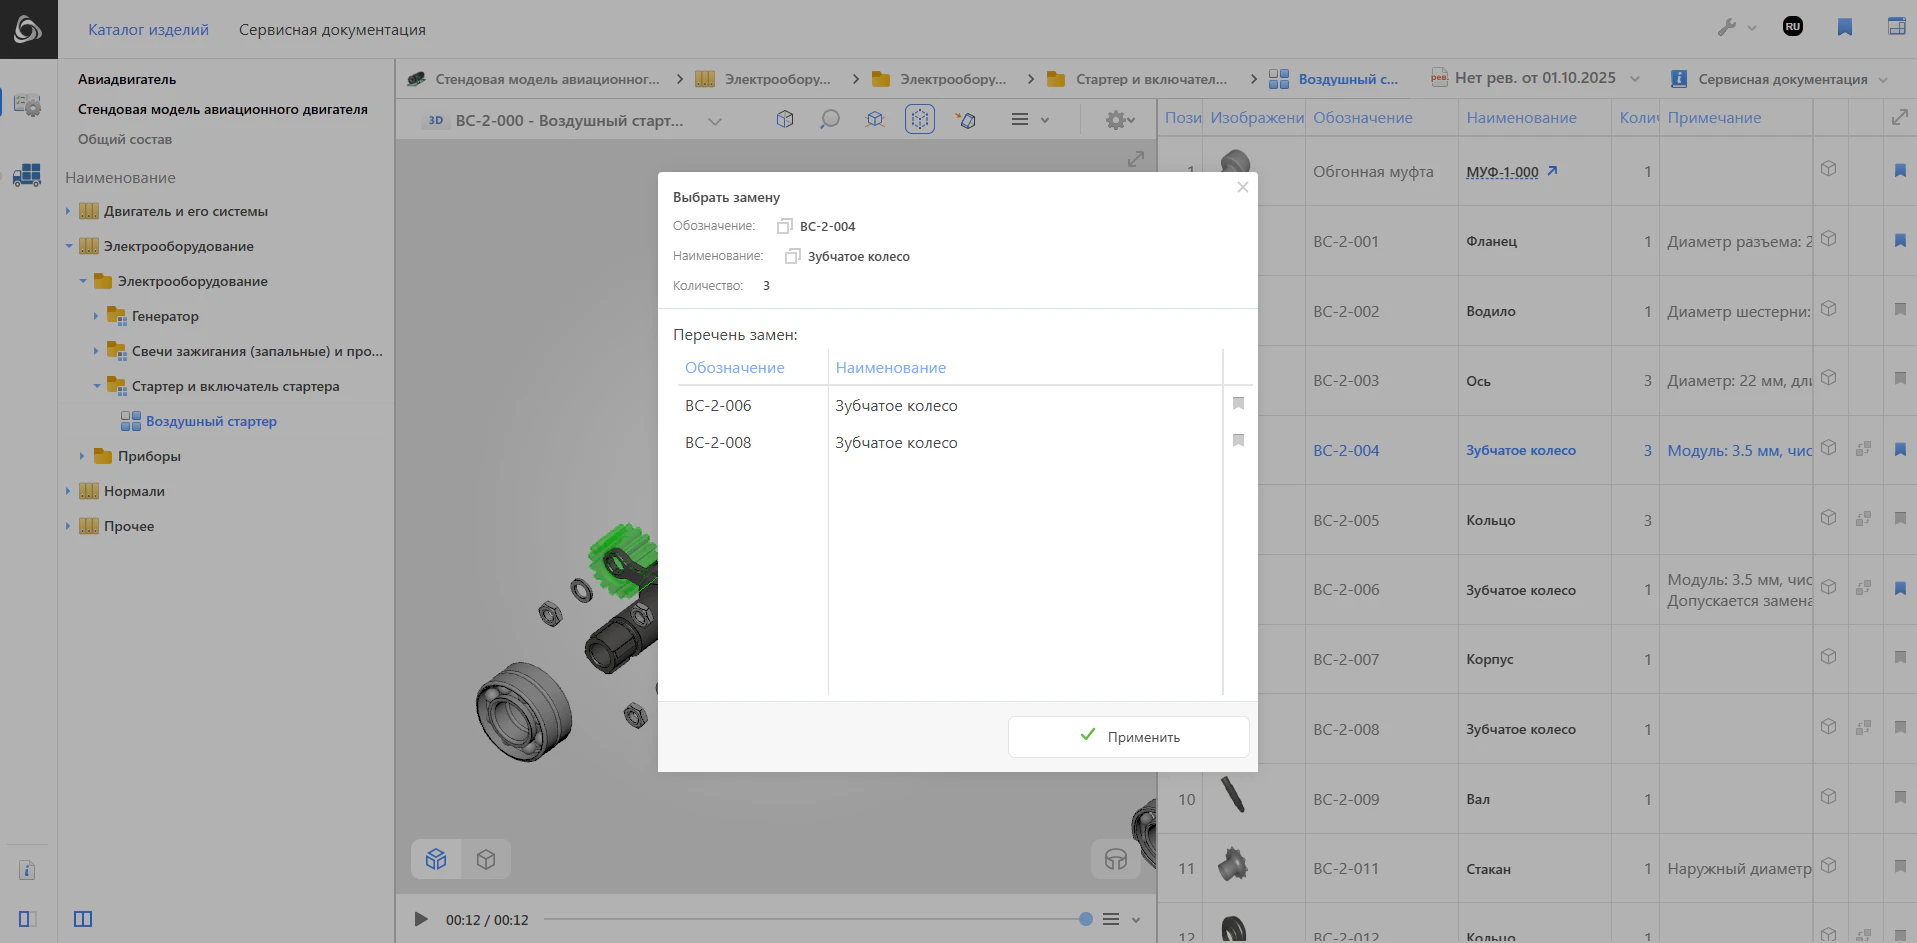Toggle bookmark on Водило row
Image resolution: width=1917 pixels, height=943 pixels.
coord(1900,310)
